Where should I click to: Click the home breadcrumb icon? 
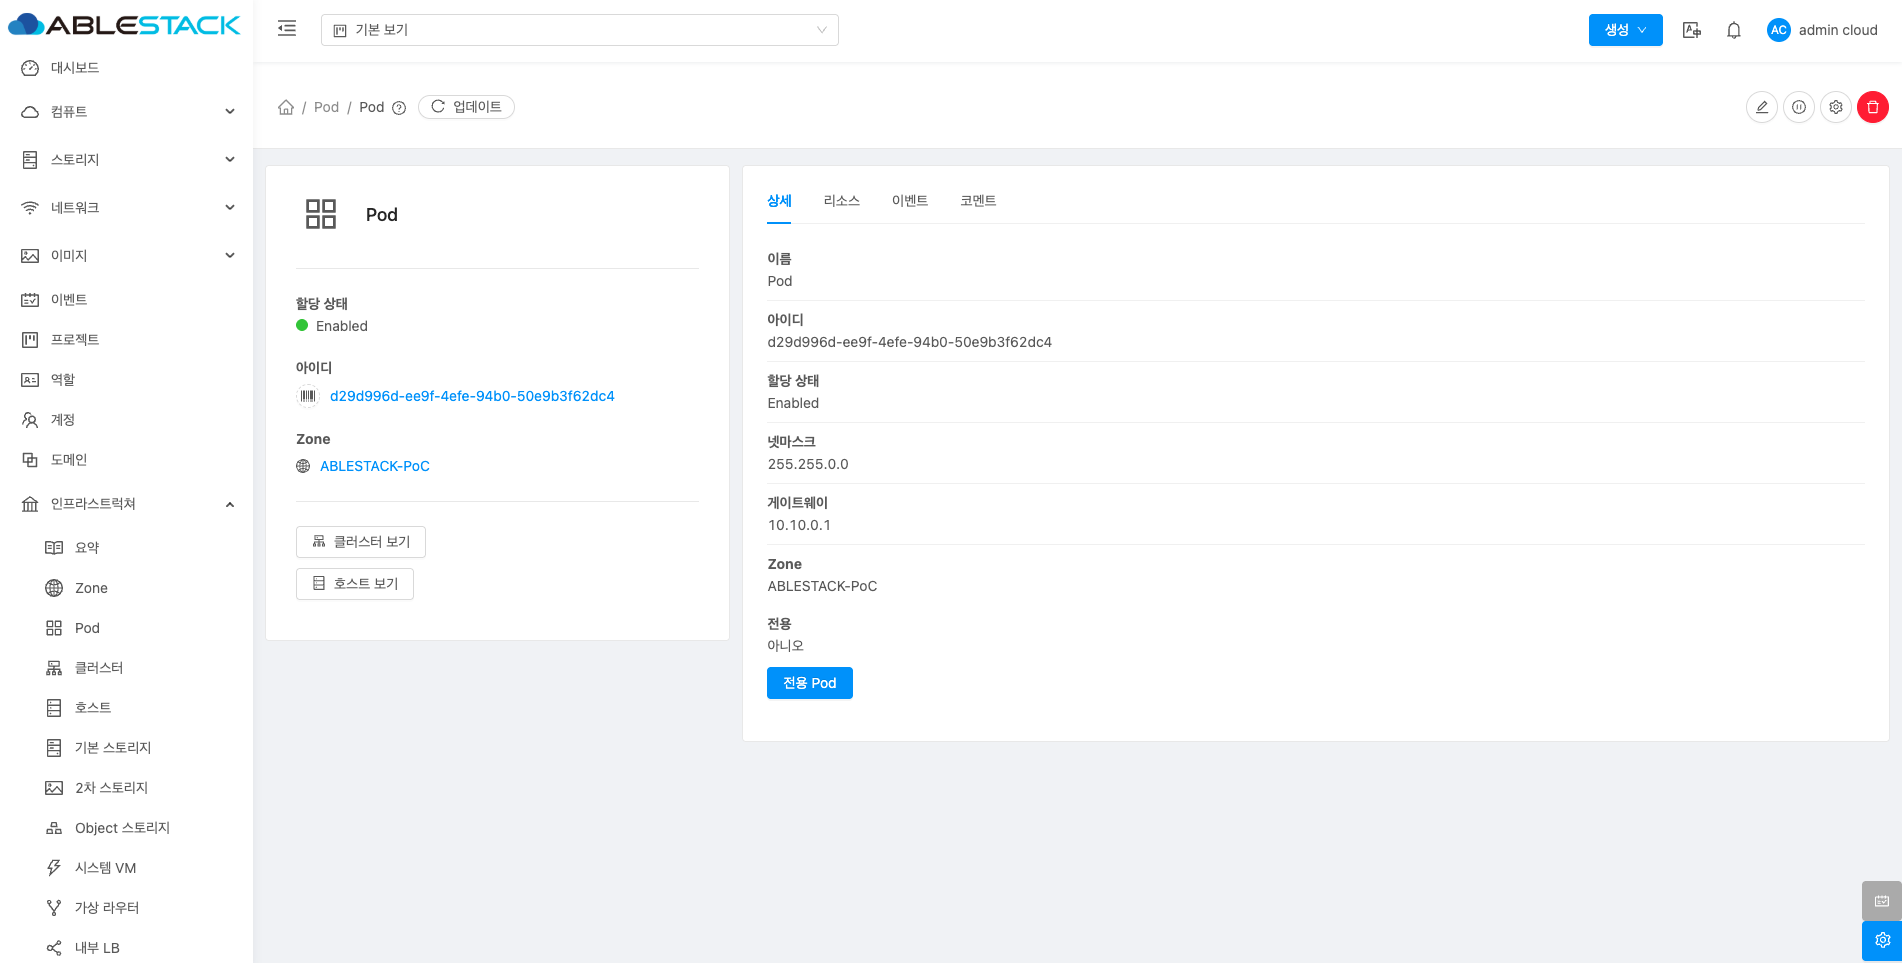286,107
